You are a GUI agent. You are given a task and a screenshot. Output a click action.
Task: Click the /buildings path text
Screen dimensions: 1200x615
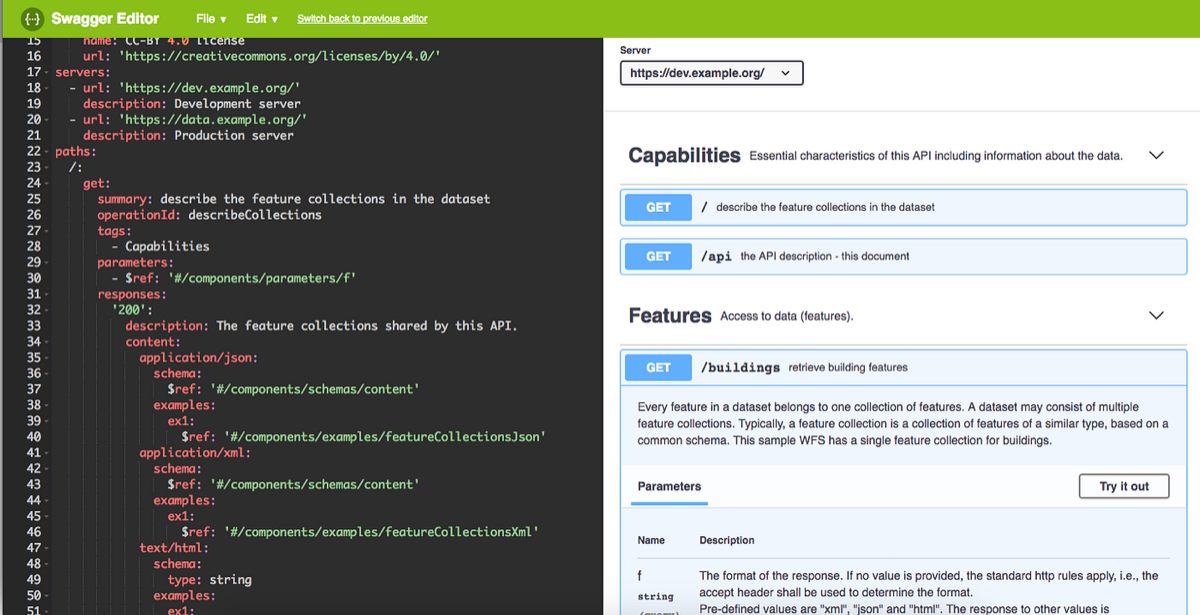tap(741, 368)
